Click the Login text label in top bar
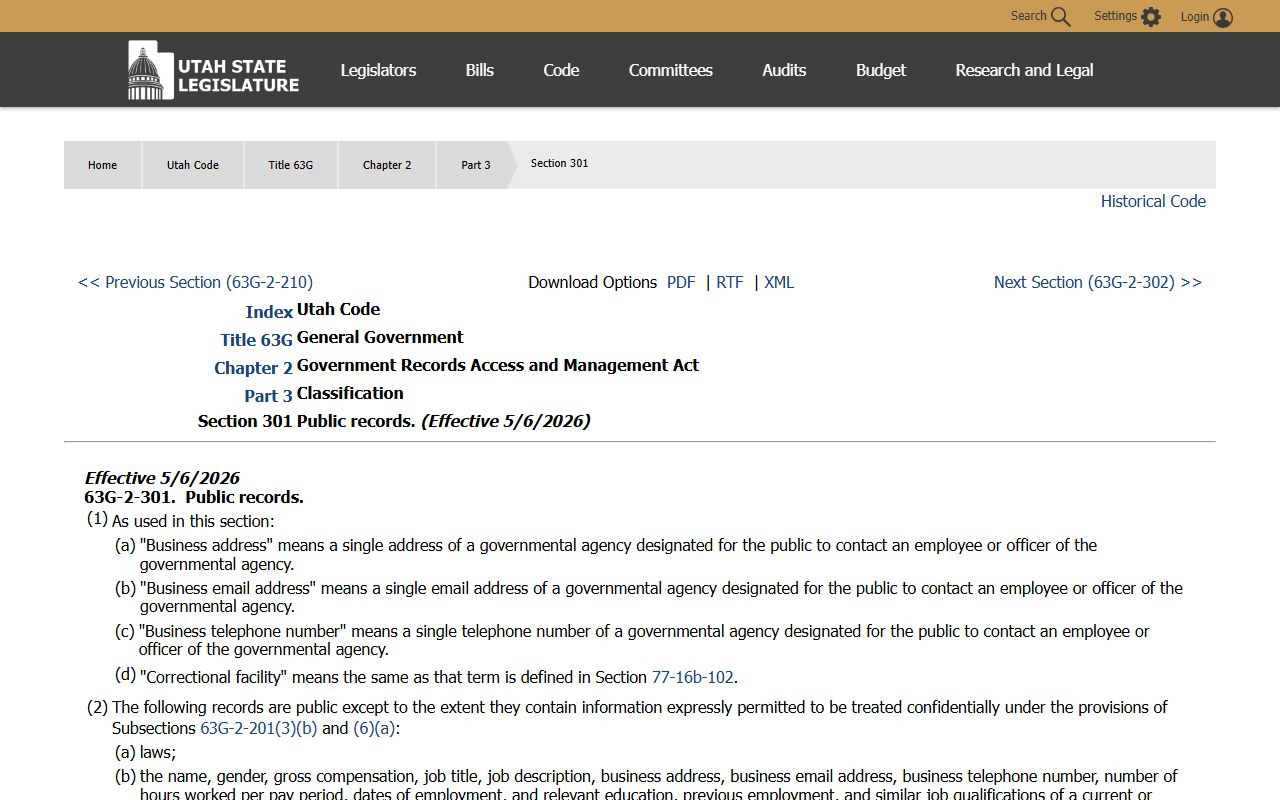Screen dimensions: 1280x800 1195,16
